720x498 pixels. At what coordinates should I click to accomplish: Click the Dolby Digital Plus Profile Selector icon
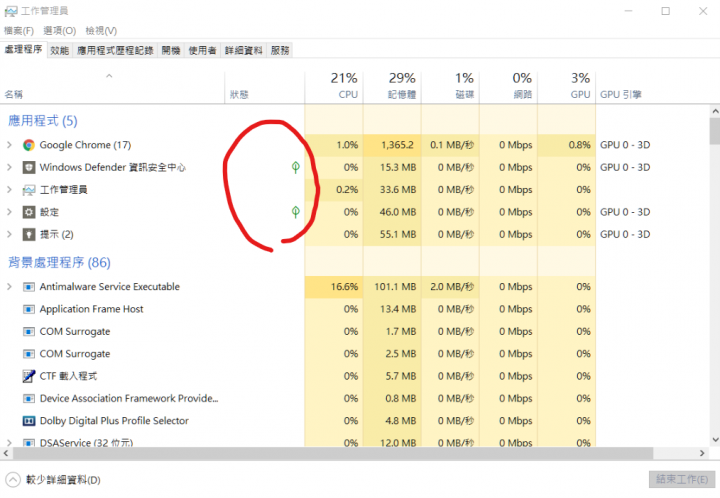pyautogui.click(x=29, y=421)
